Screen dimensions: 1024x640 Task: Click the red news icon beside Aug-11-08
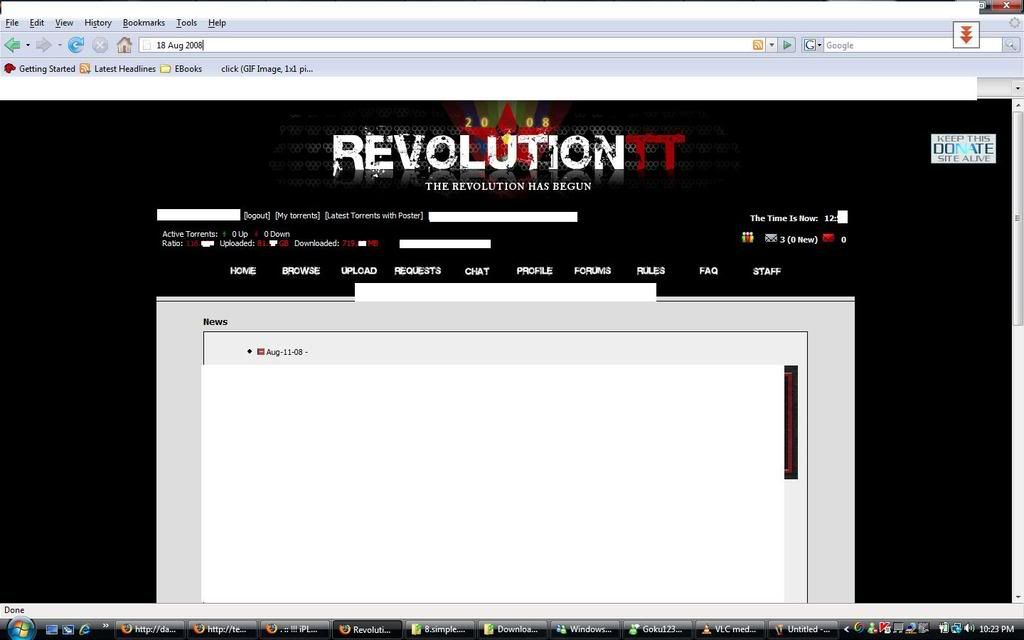click(x=261, y=351)
